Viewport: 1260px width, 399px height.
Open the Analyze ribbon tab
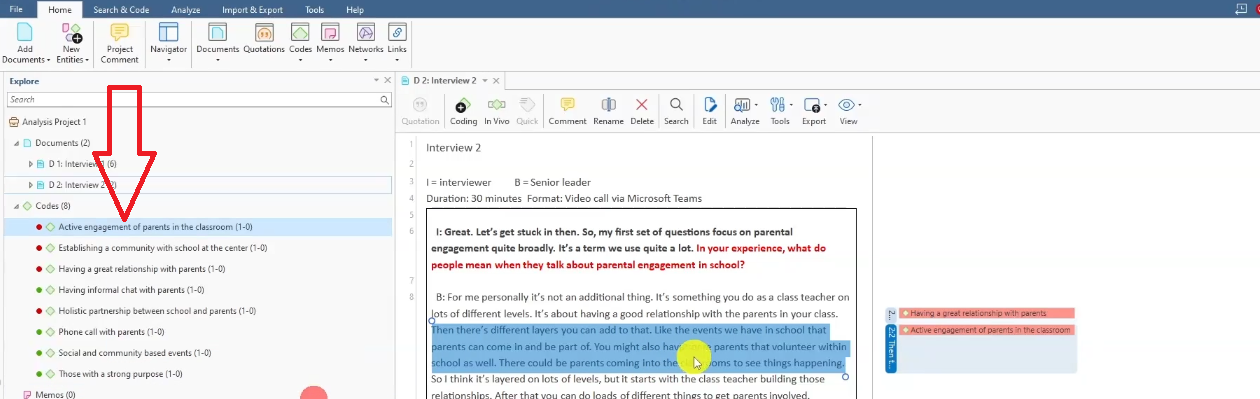pyautogui.click(x=185, y=9)
